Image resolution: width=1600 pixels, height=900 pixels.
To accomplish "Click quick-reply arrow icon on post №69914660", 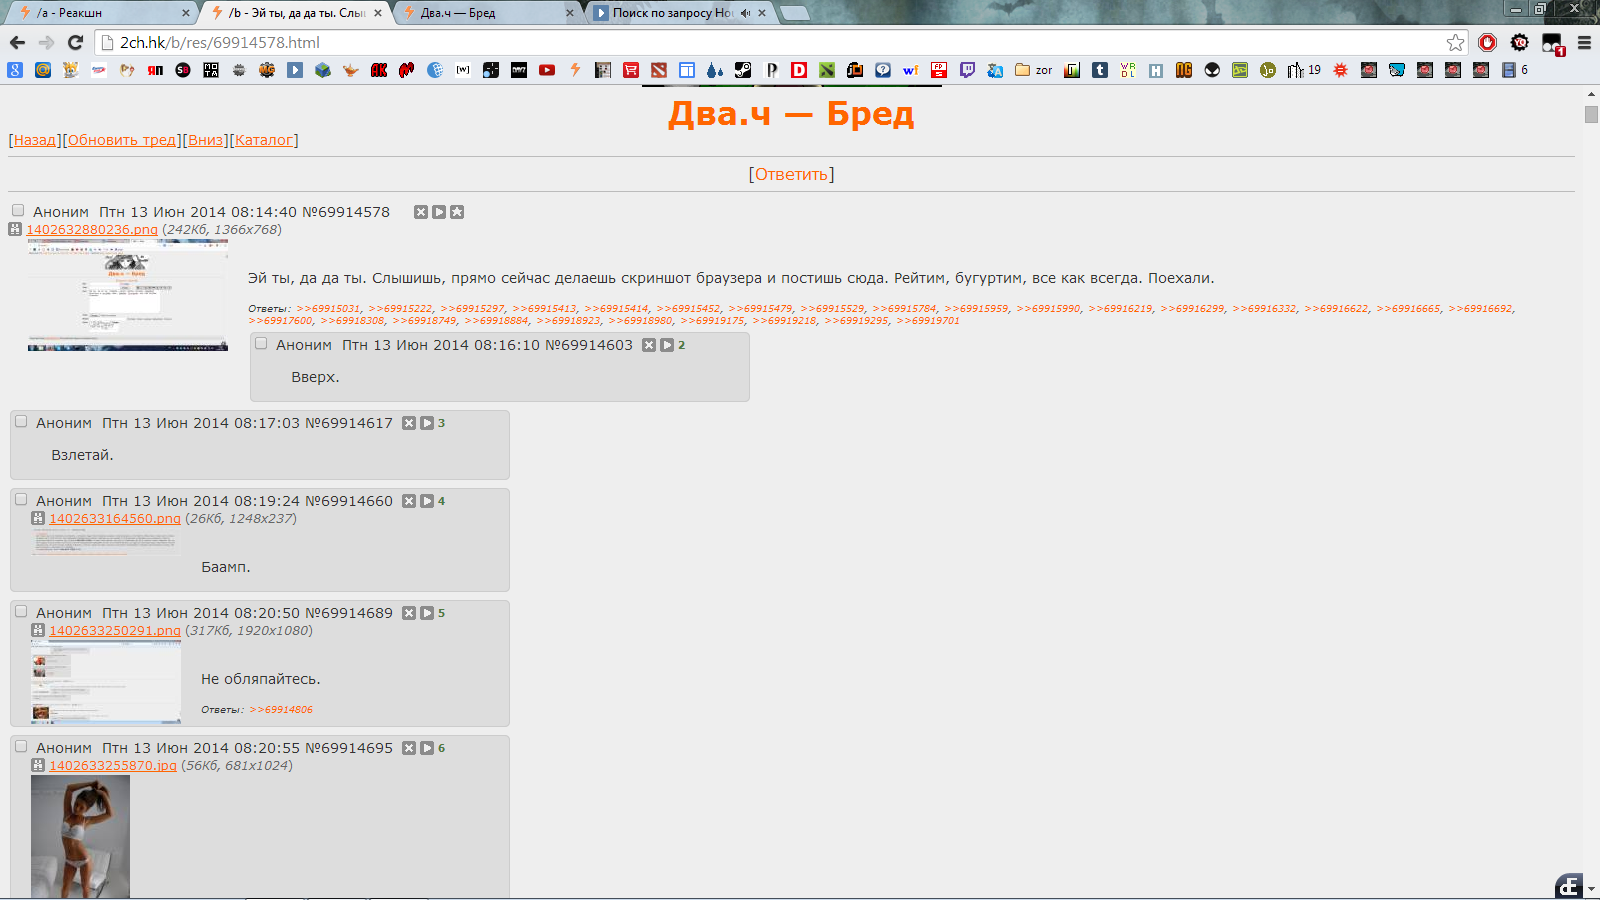I will (x=427, y=501).
